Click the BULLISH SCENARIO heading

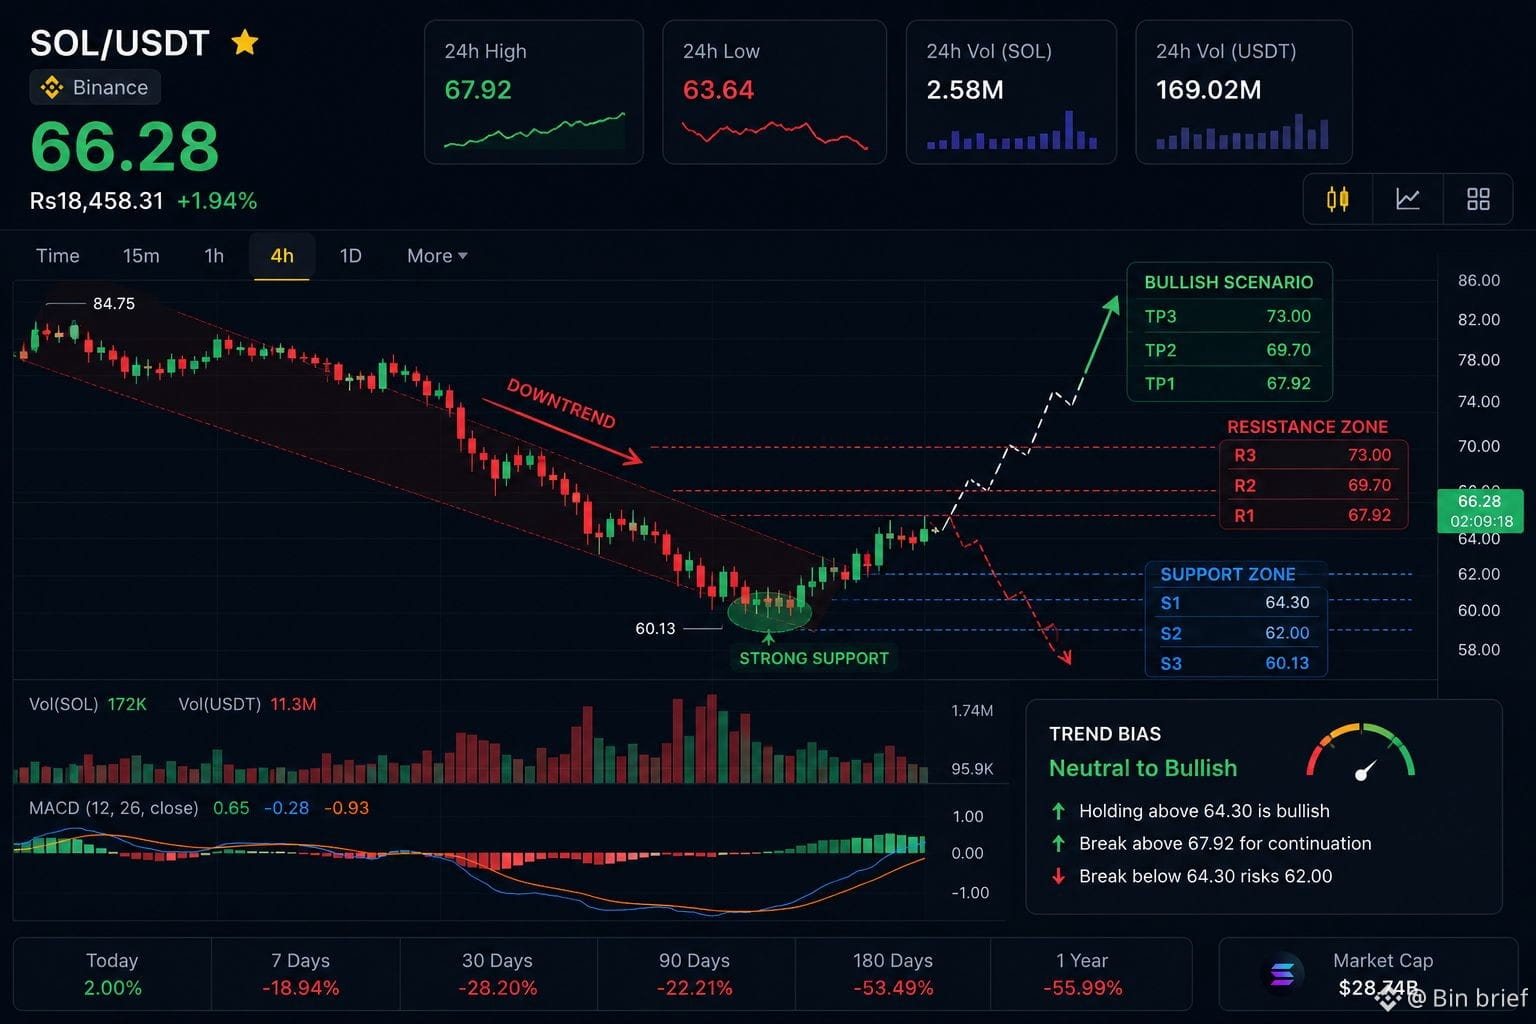click(x=1229, y=282)
